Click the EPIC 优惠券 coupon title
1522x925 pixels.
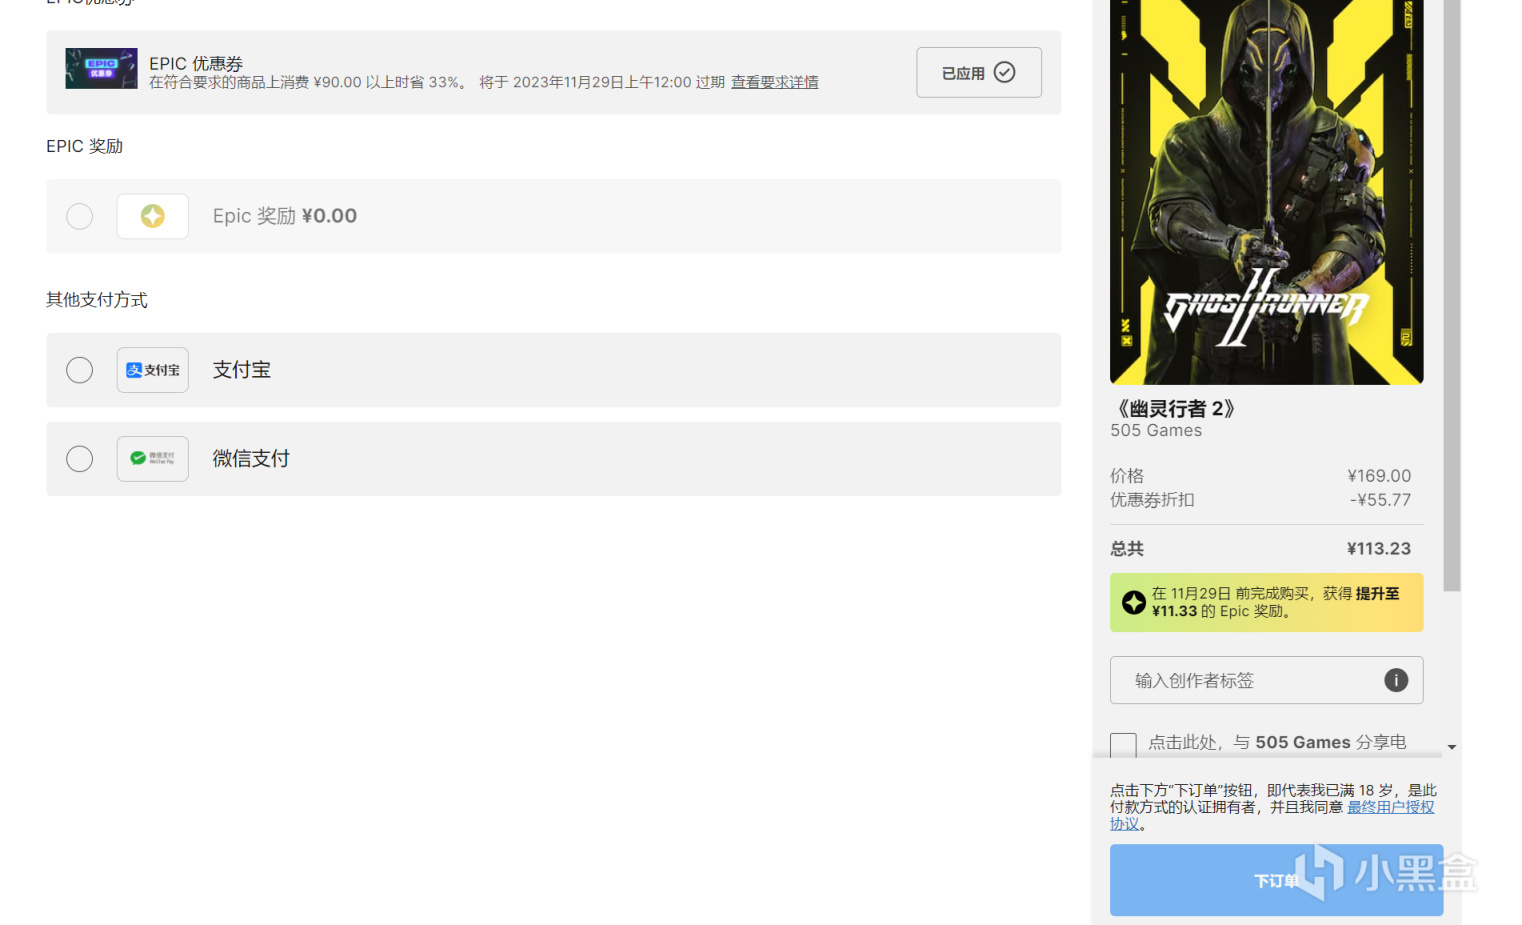click(x=196, y=63)
